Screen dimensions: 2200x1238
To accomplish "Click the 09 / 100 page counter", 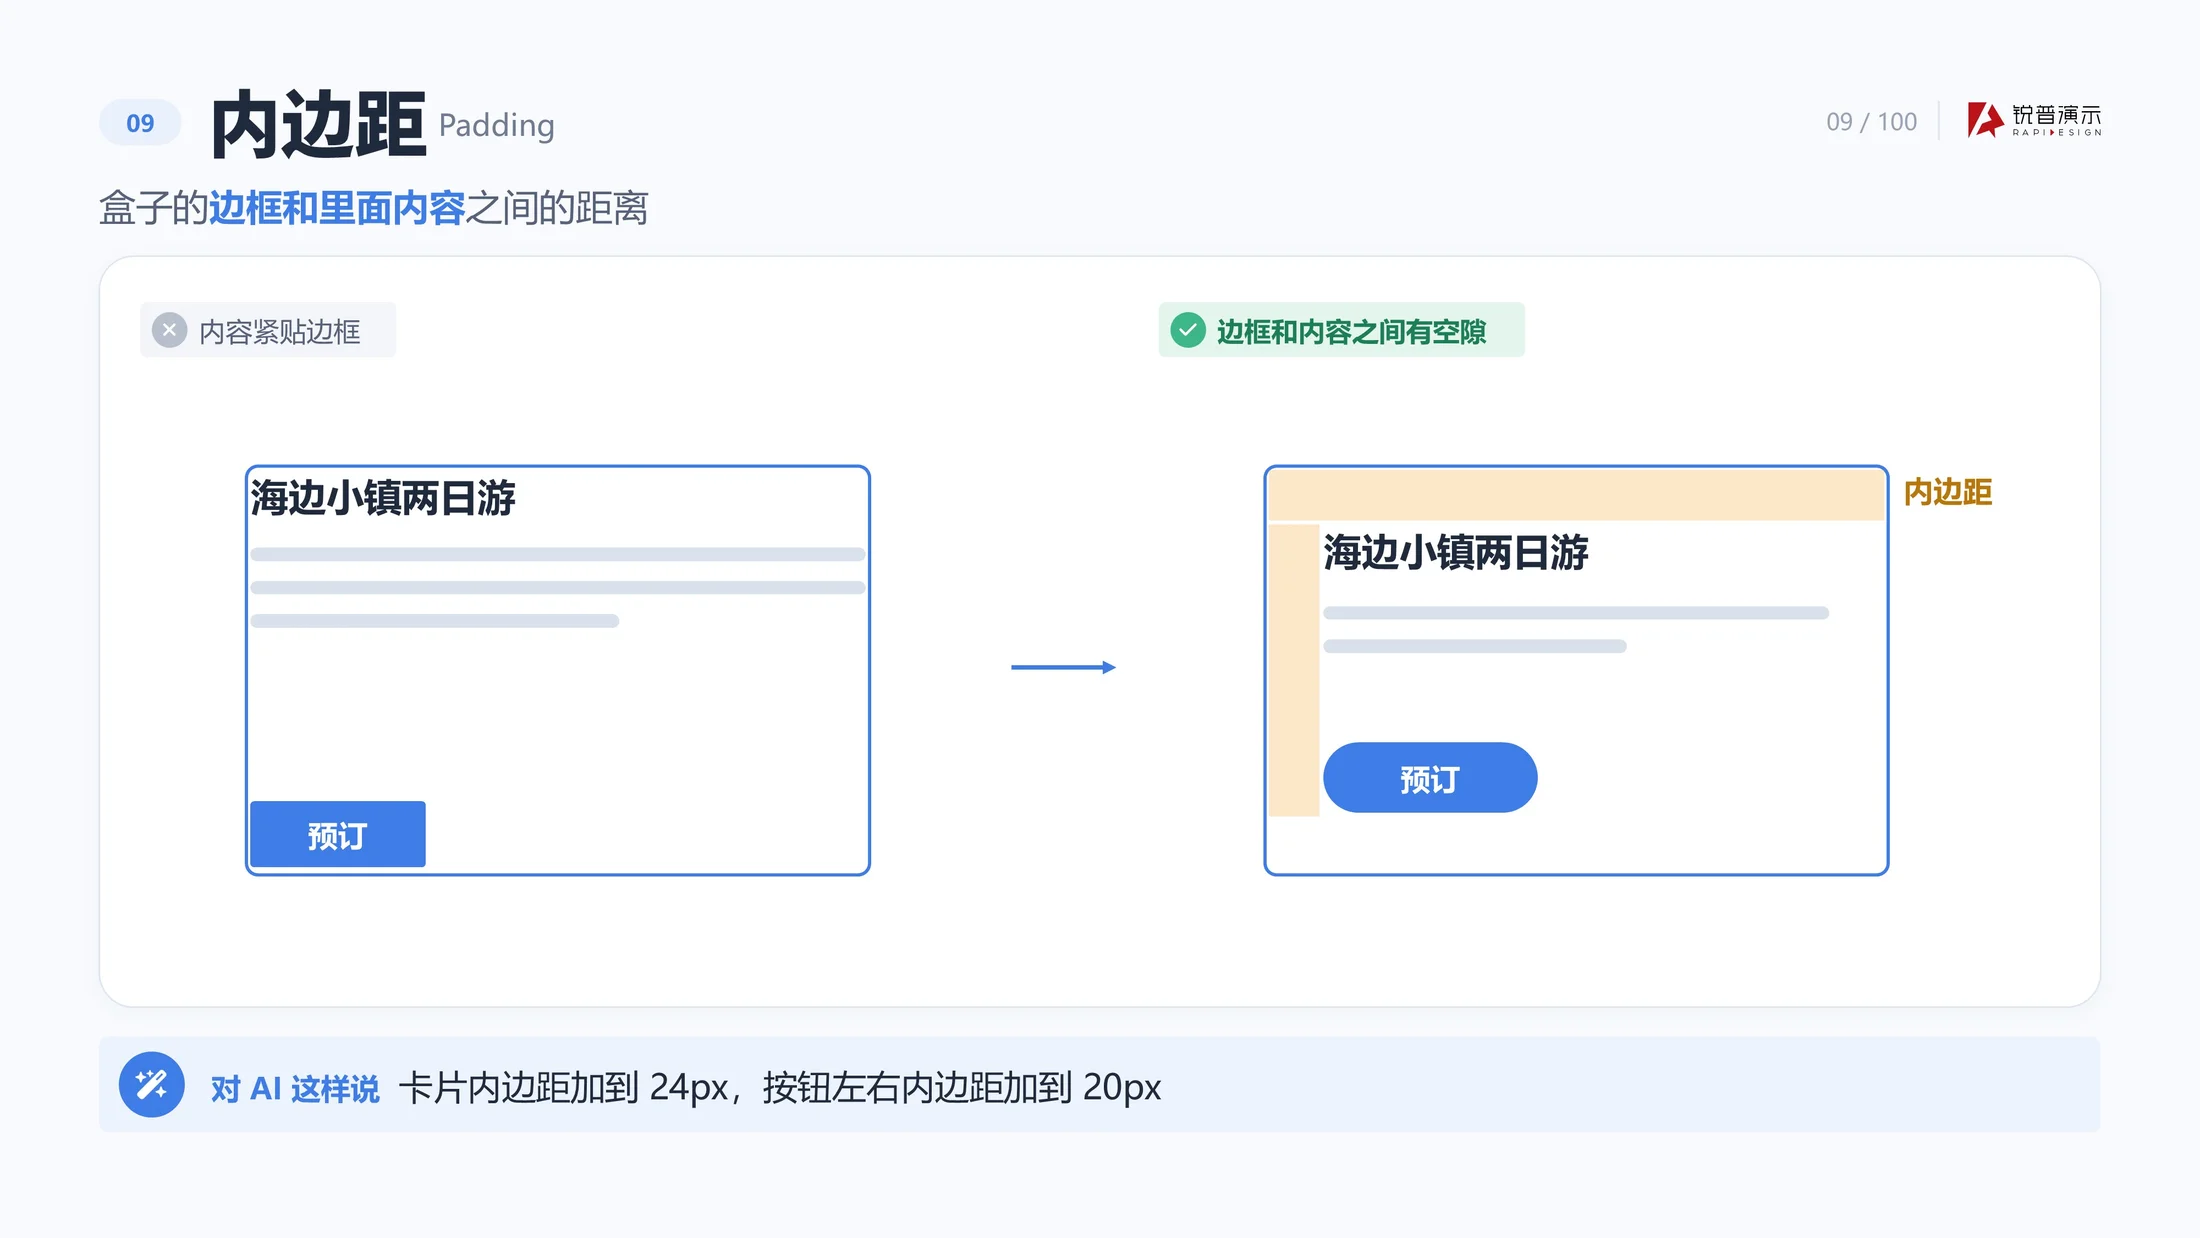I will [x=1871, y=122].
